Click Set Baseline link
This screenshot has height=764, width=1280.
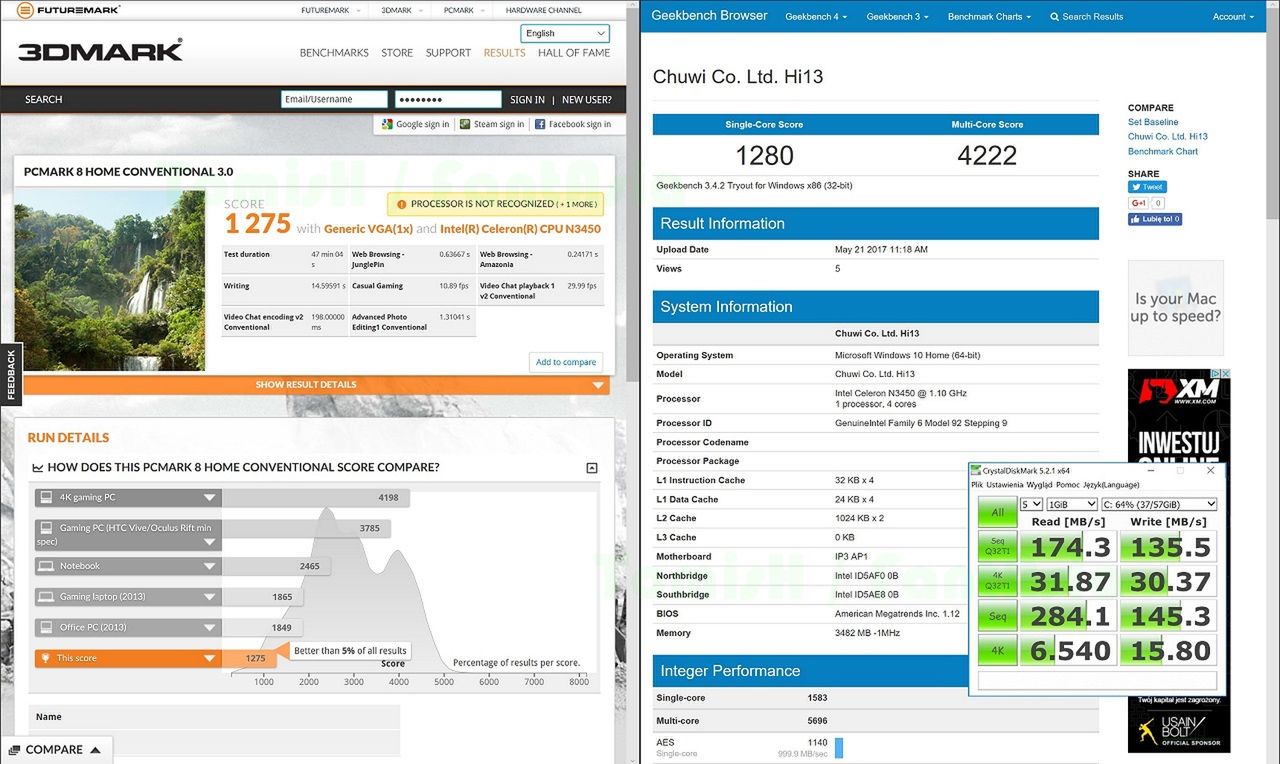pyautogui.click(x=1153, y=122)
